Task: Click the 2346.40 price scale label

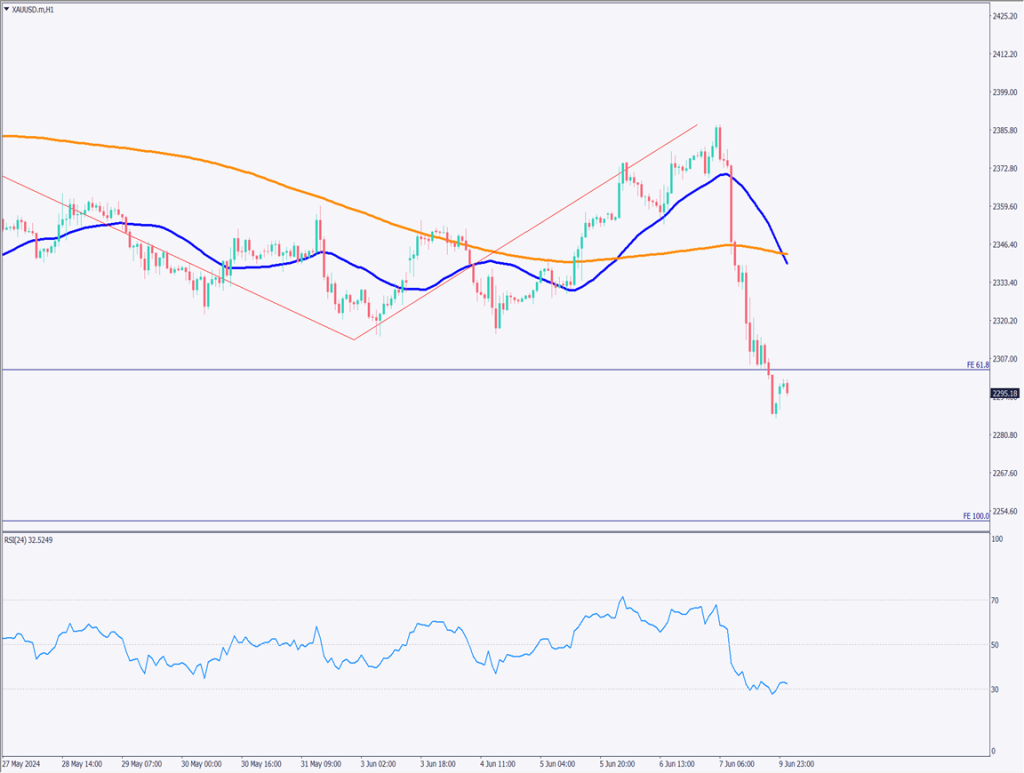Action: click(1005, 245)
